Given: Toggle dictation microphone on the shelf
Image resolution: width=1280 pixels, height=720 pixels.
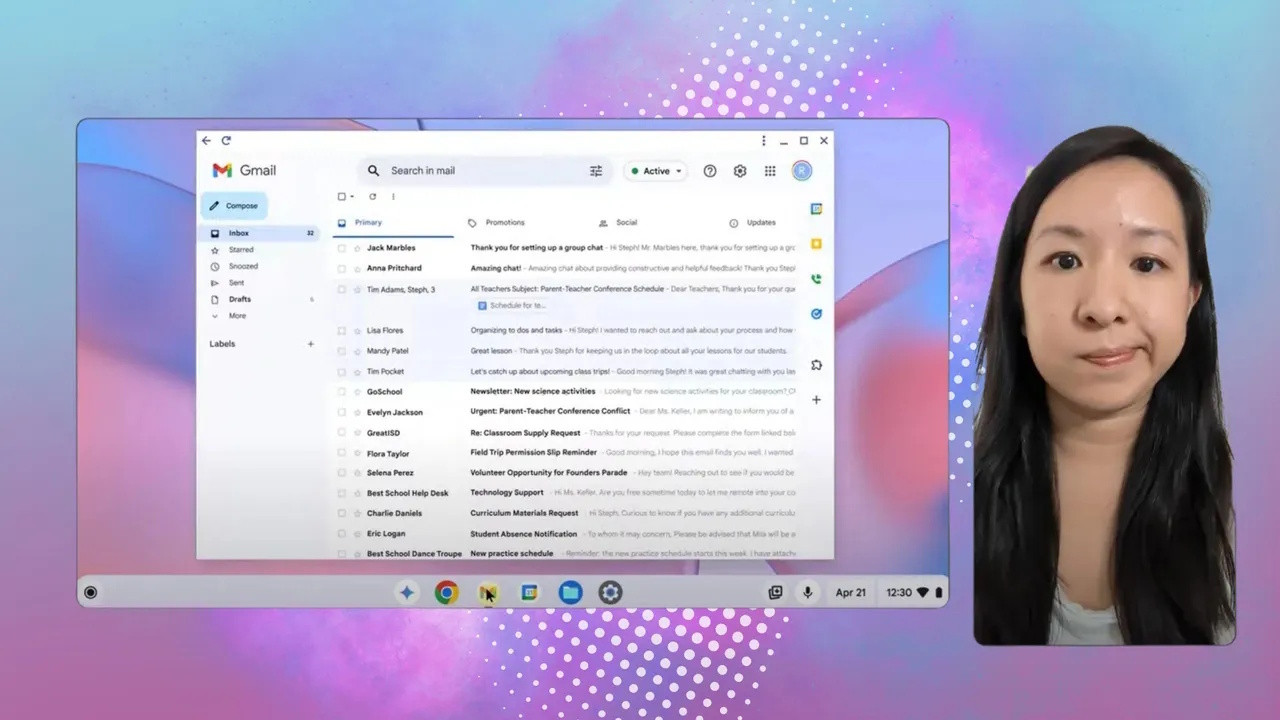Looking at the screenshot, I should (807, 592).
